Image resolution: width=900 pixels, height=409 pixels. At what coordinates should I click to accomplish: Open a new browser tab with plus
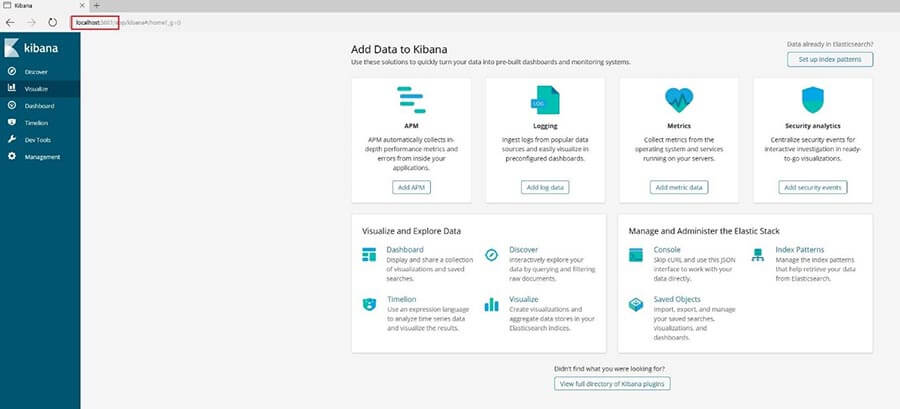pyautogui.click(x=96, y=6)
